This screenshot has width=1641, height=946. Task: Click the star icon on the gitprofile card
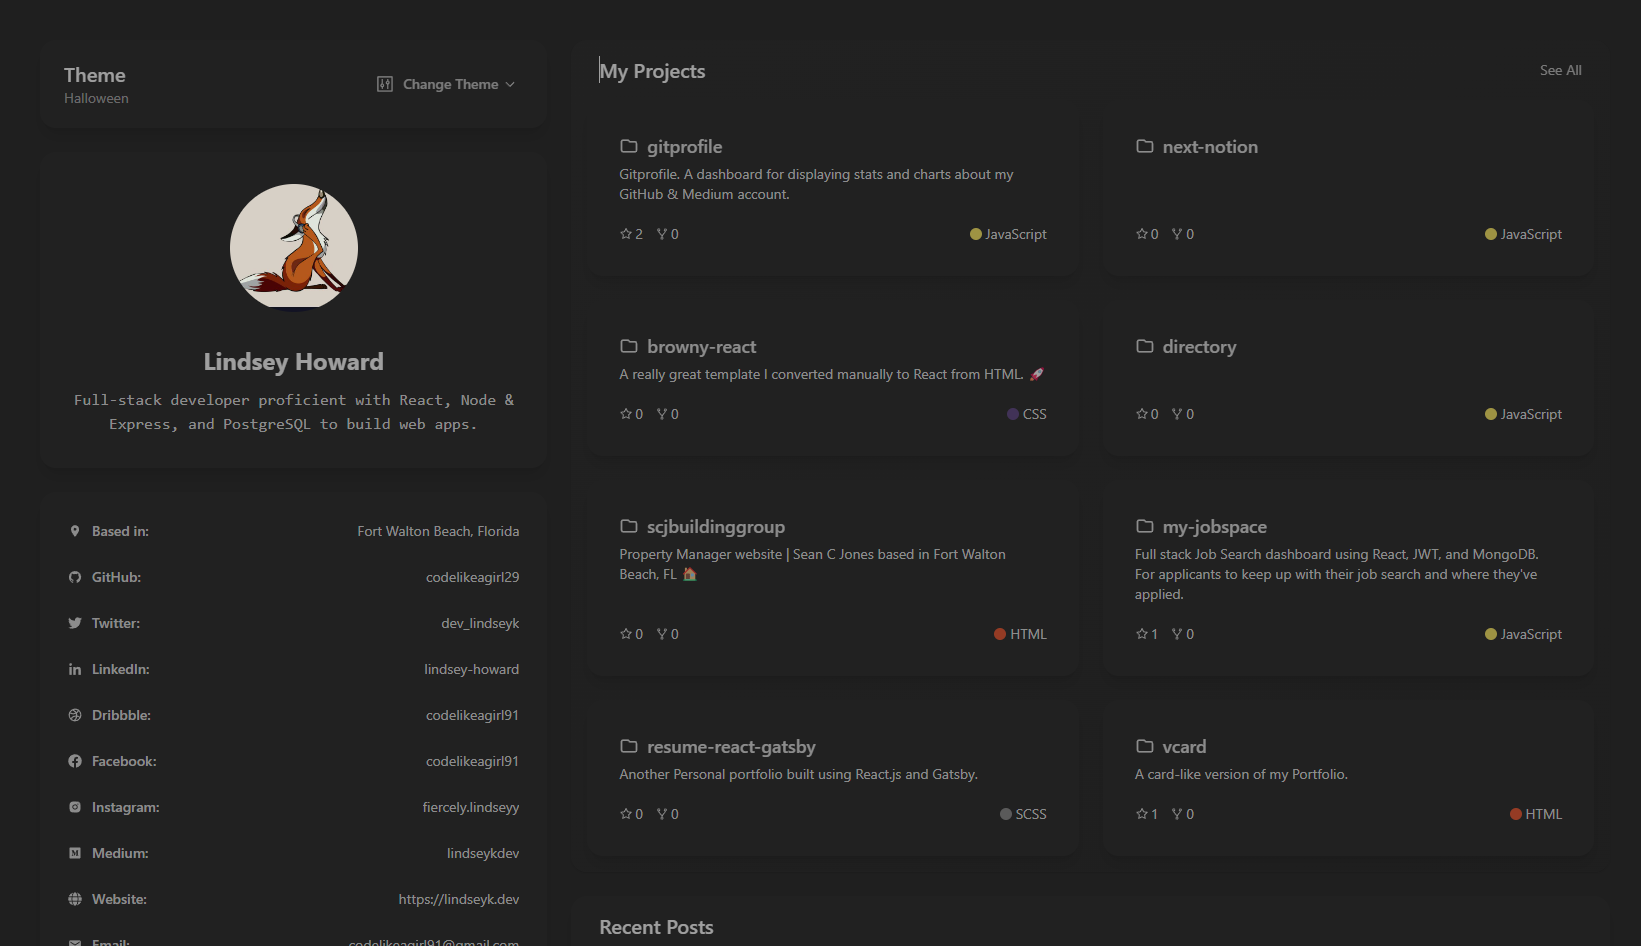(626, 234)
